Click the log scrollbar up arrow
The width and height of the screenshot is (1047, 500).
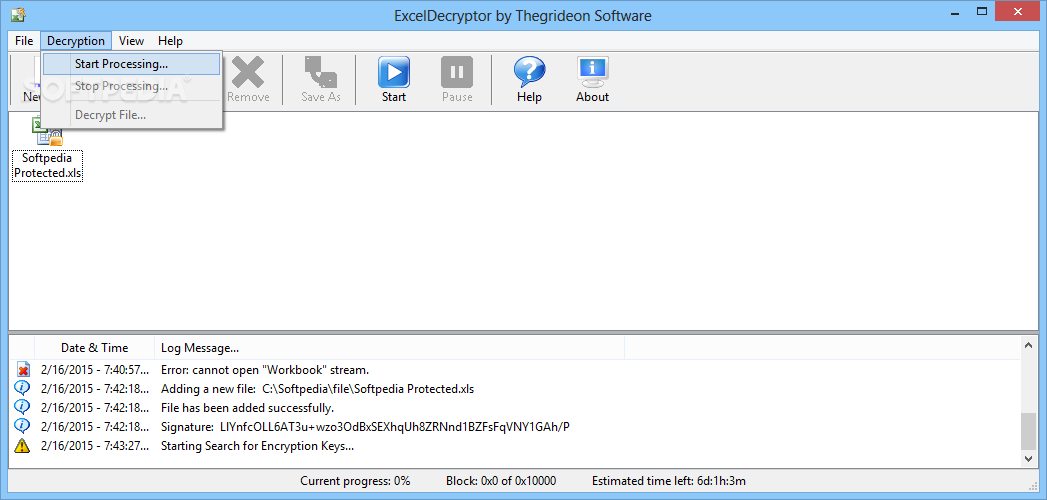[1028, 344]
